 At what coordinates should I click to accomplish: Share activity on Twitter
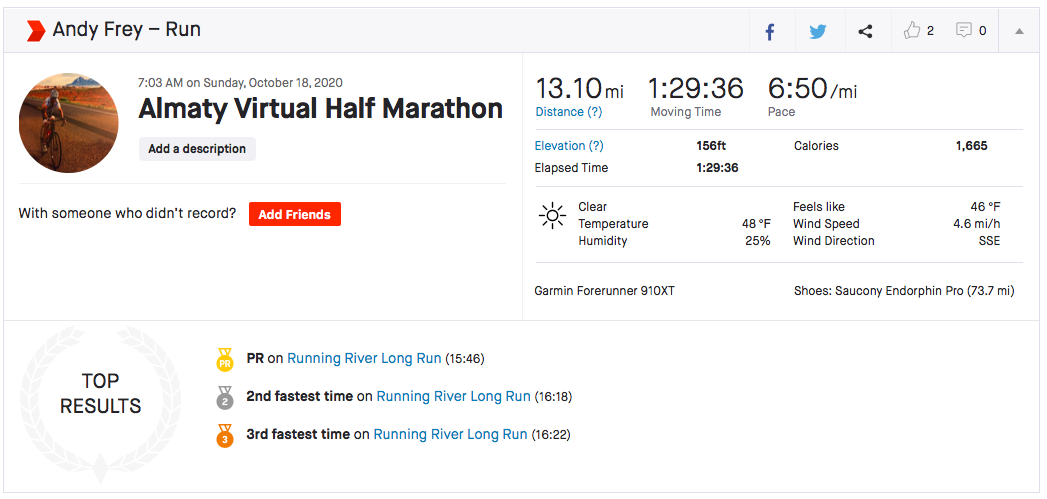tap(818, 31)
